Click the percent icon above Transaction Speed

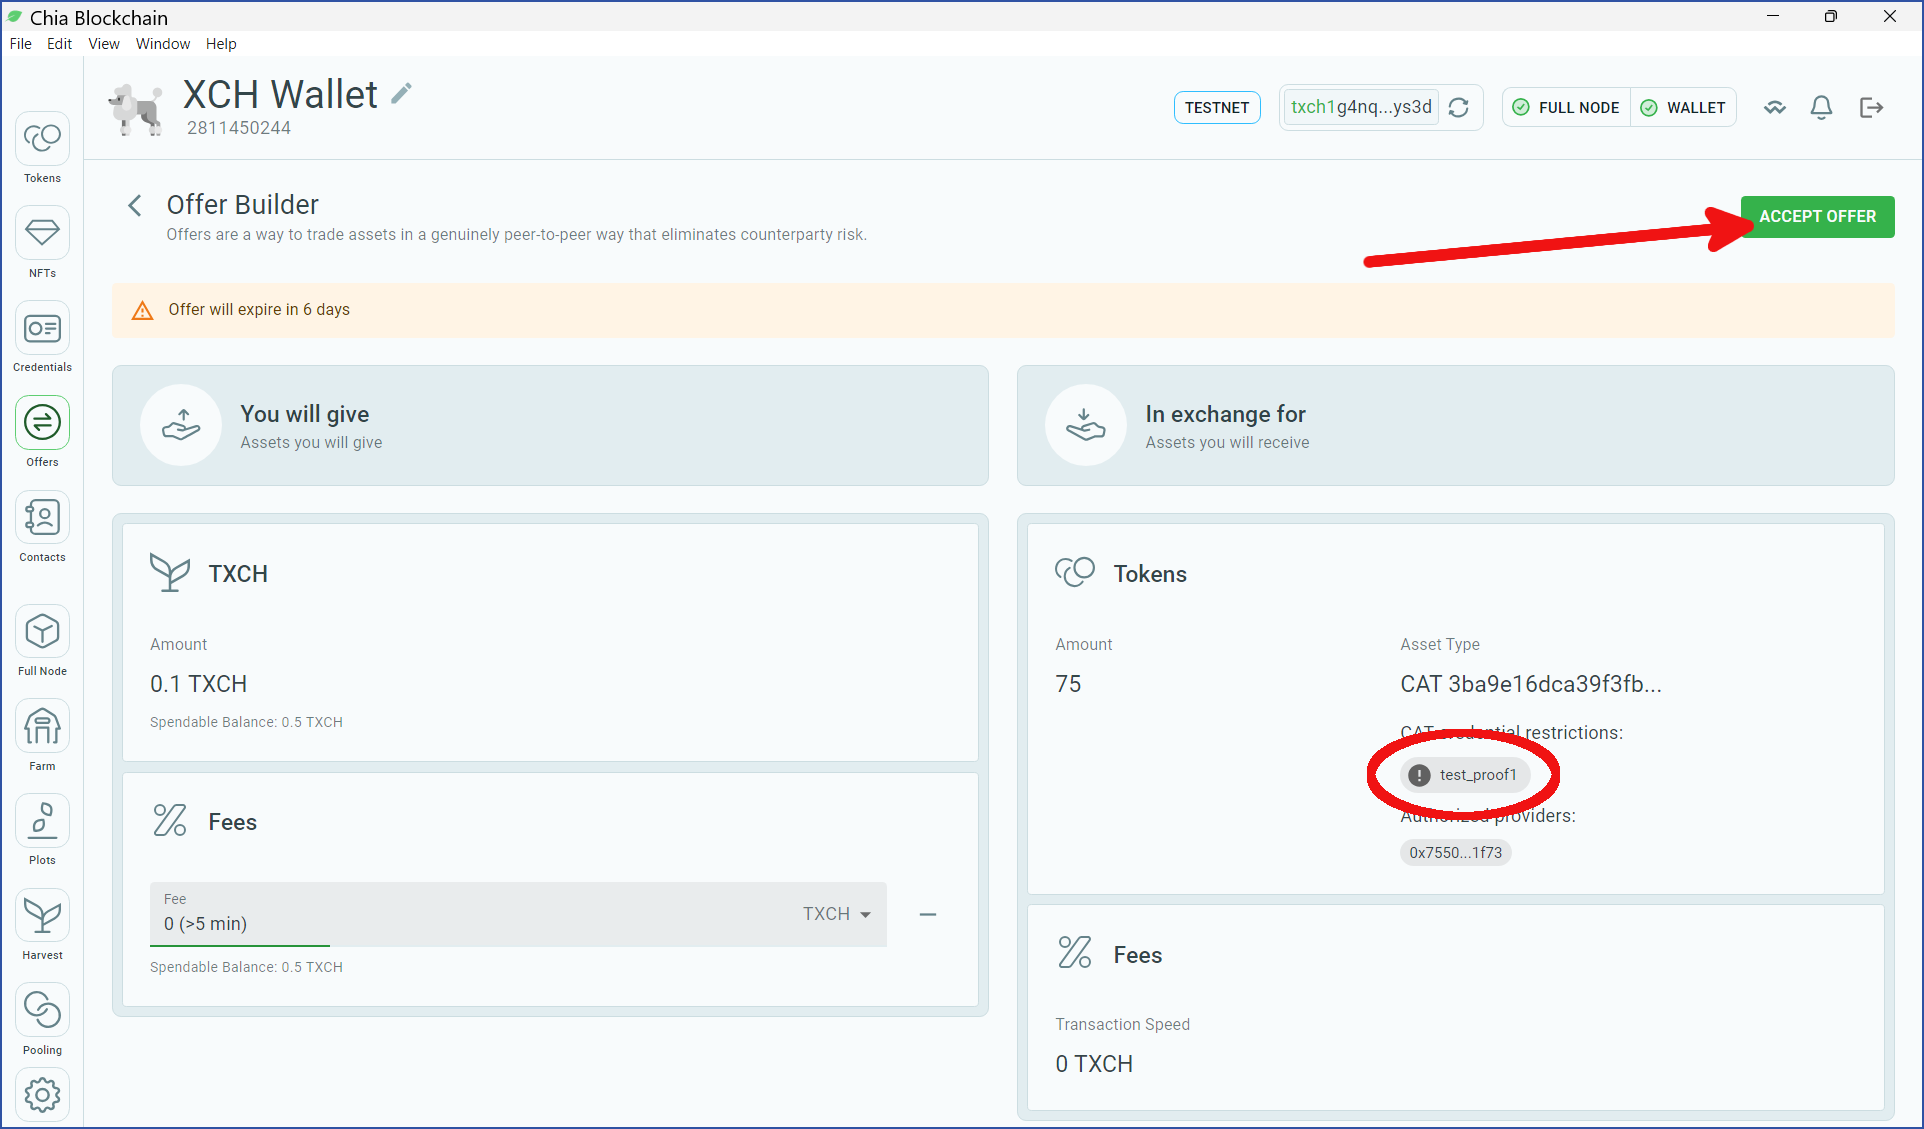(1075, 953)
